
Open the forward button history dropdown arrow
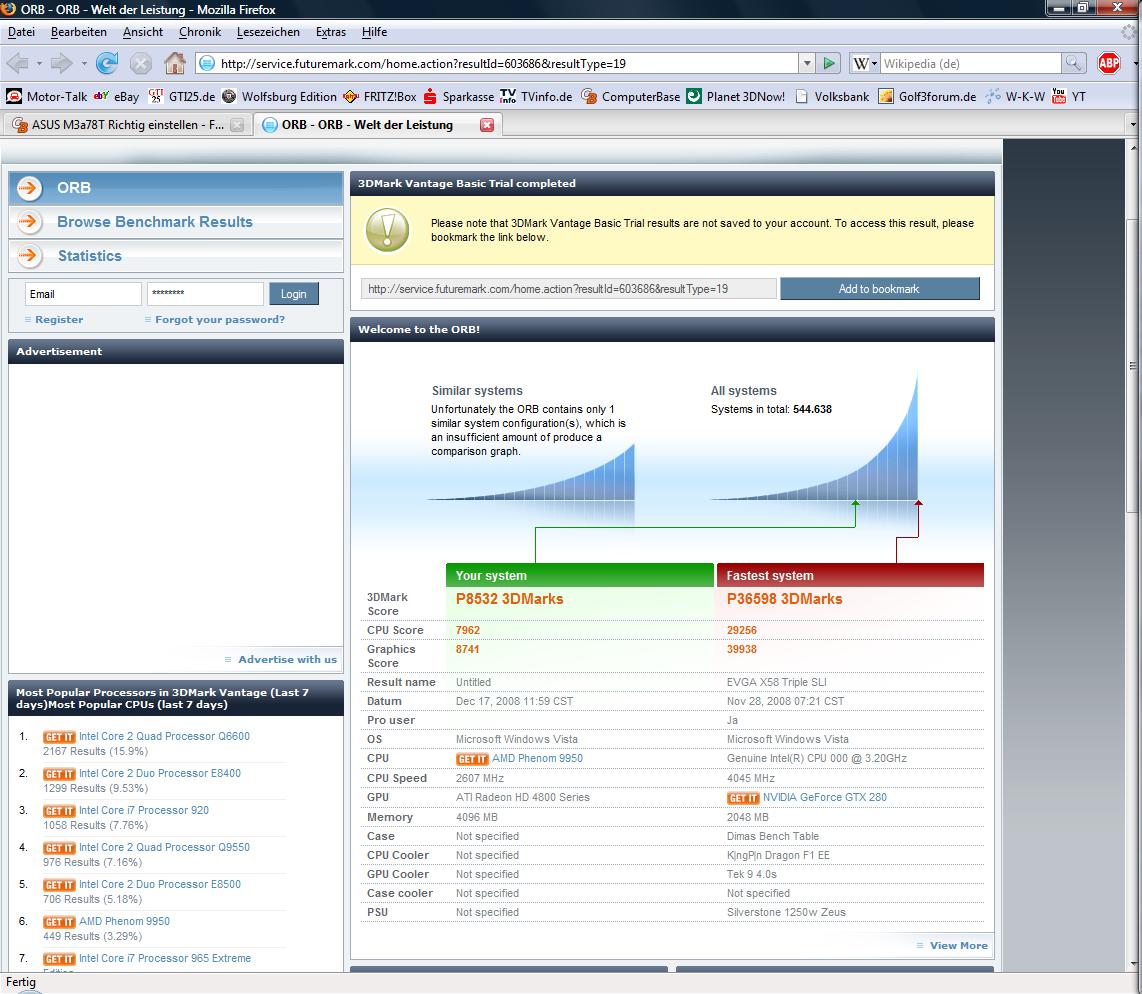[x=84, y=63]
